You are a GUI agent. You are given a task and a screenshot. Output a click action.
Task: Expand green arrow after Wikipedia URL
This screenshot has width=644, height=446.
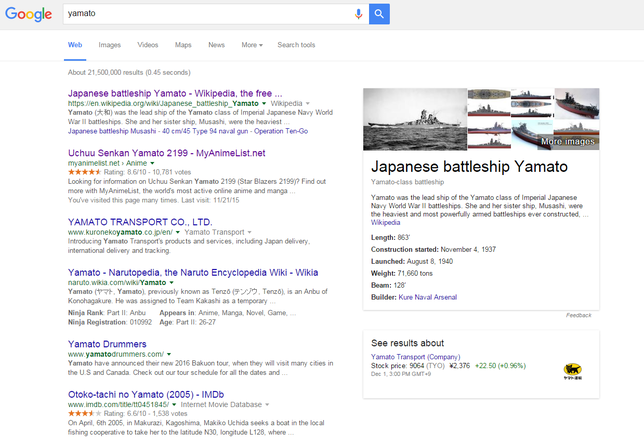pos(264,103)
